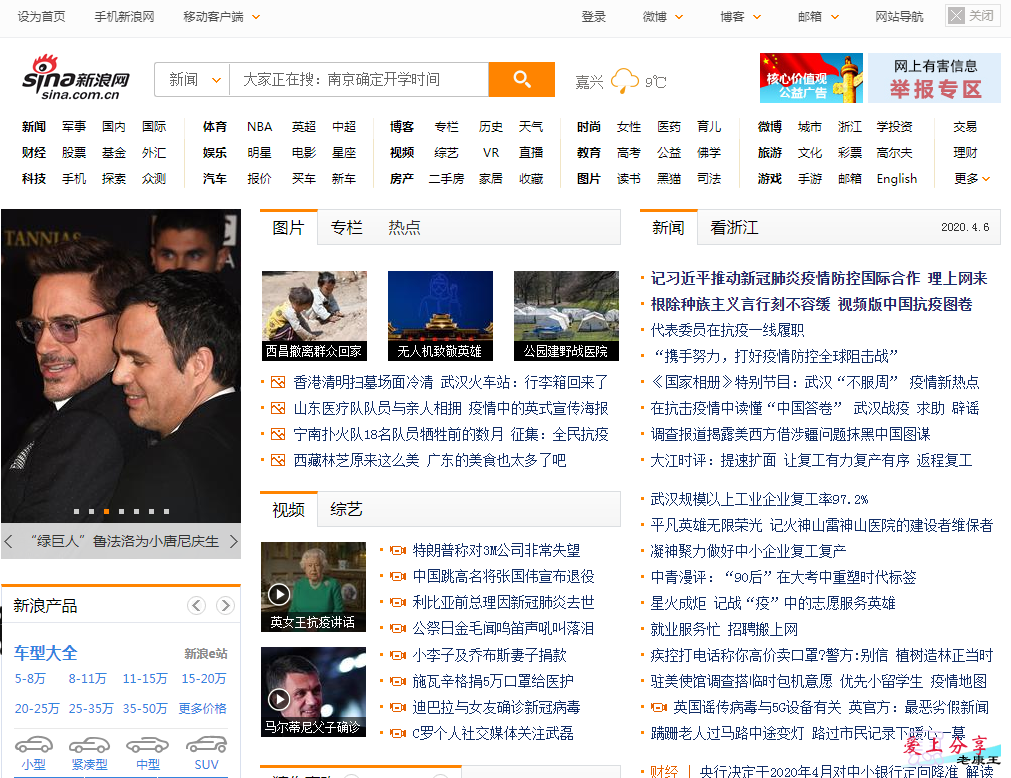The height and width of the screenshot is (778, 1011).
Task: Open the 网站导航 link
Action: pos(899,17)
